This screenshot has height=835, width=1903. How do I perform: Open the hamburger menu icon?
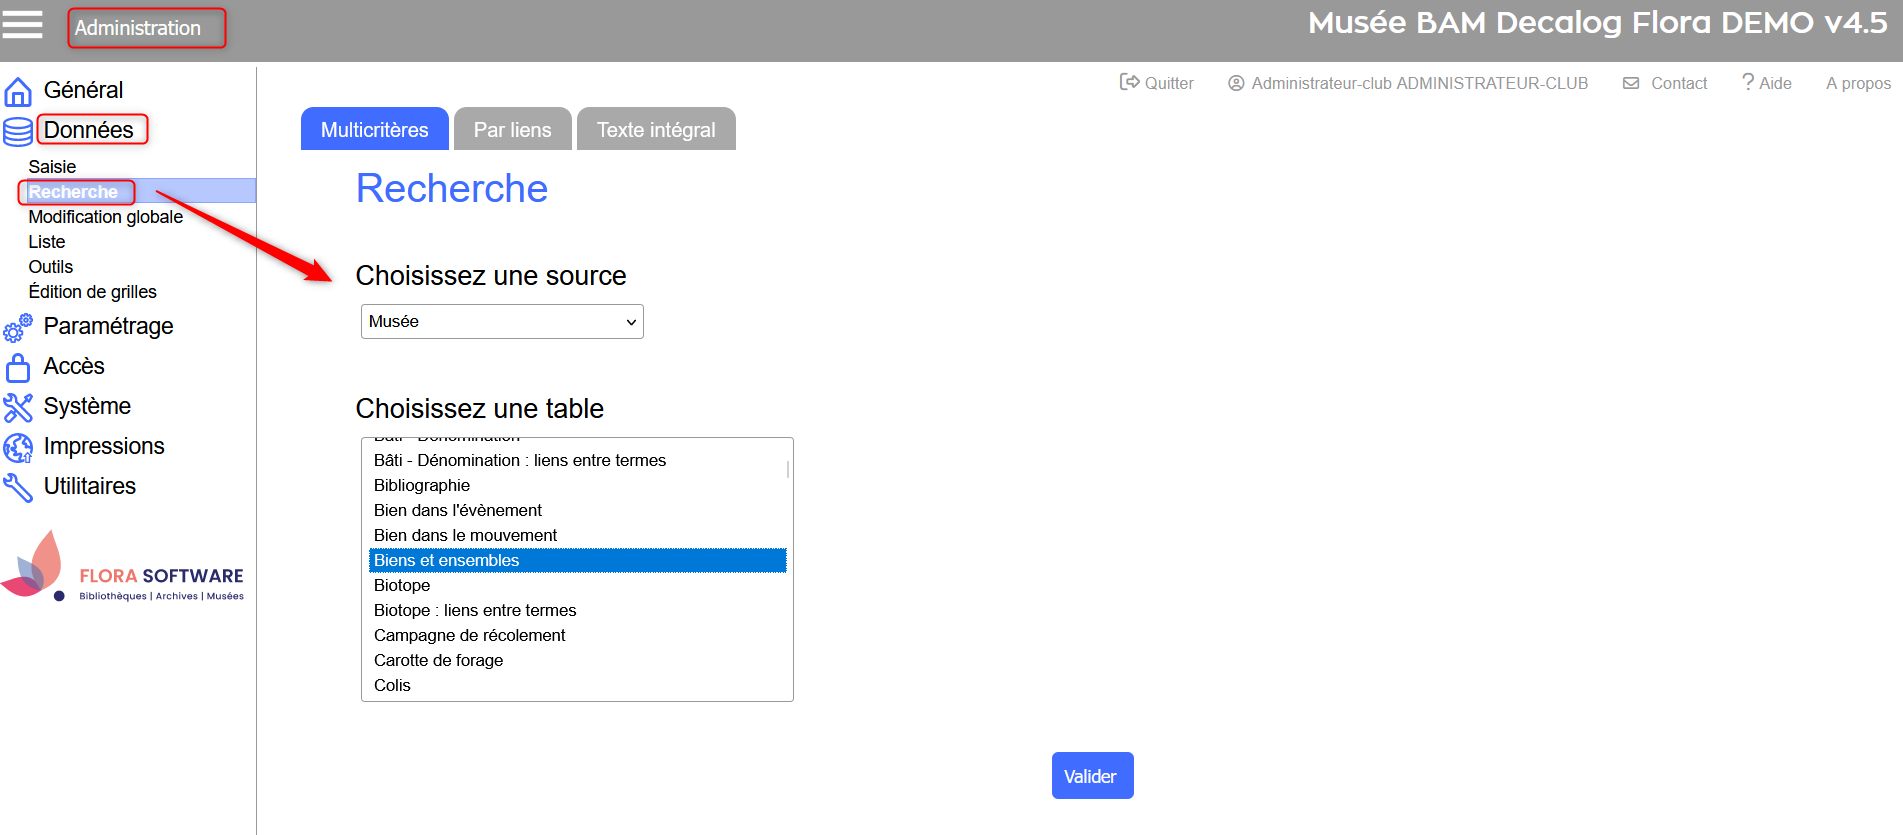point(22,25)
